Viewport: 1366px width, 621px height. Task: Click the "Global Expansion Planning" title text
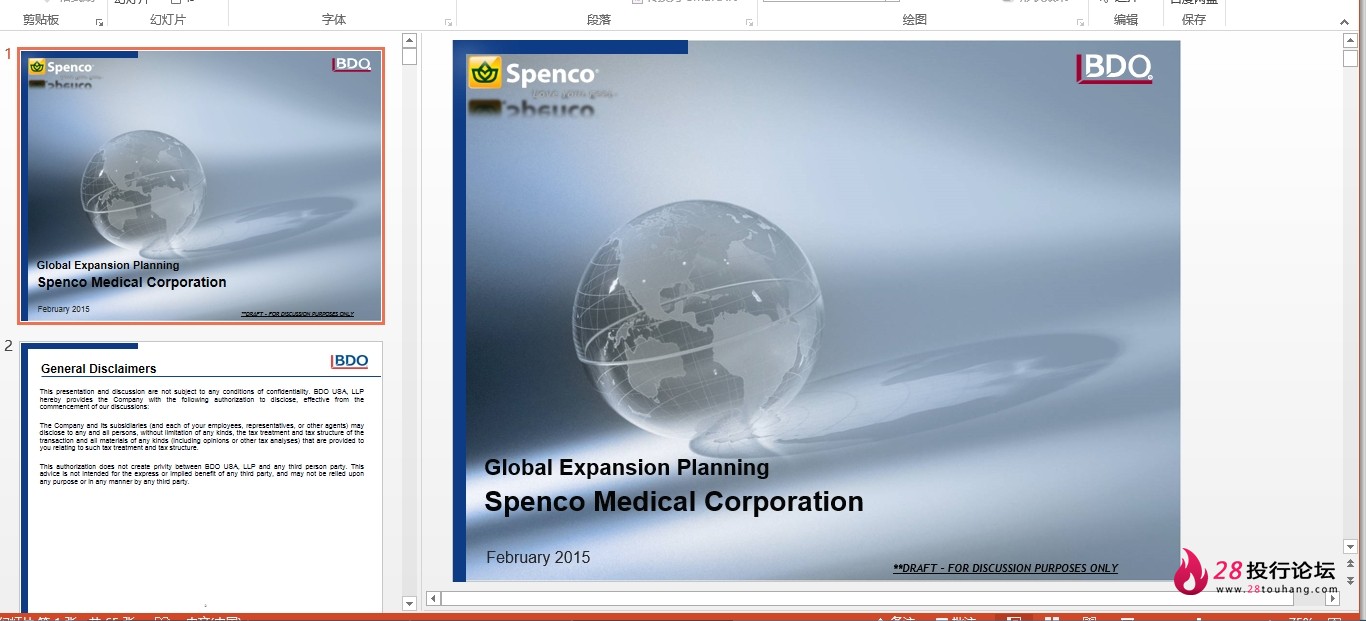pyautogui.click(x=627, y=467)
